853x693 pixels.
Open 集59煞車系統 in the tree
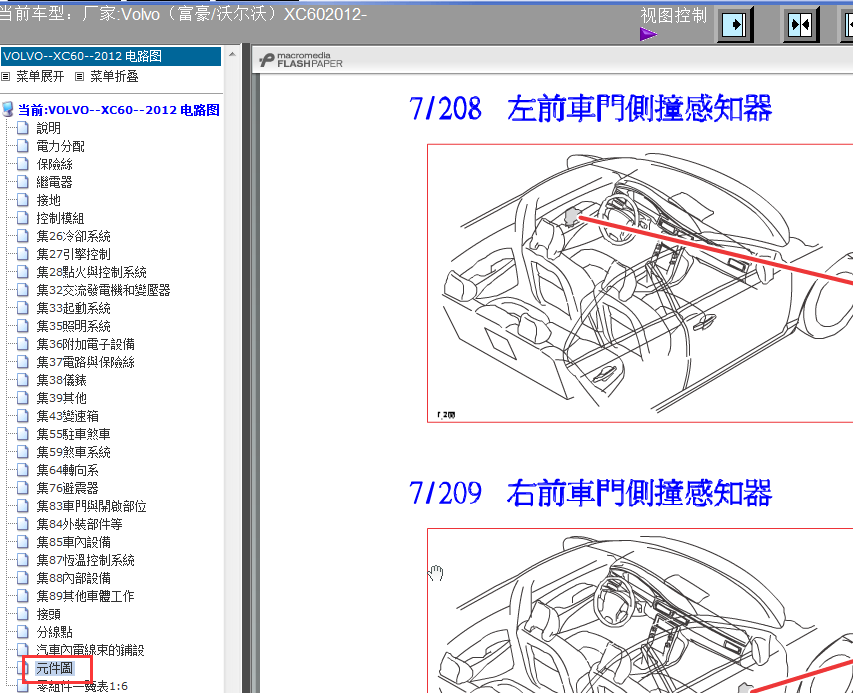tap(73, 451)
